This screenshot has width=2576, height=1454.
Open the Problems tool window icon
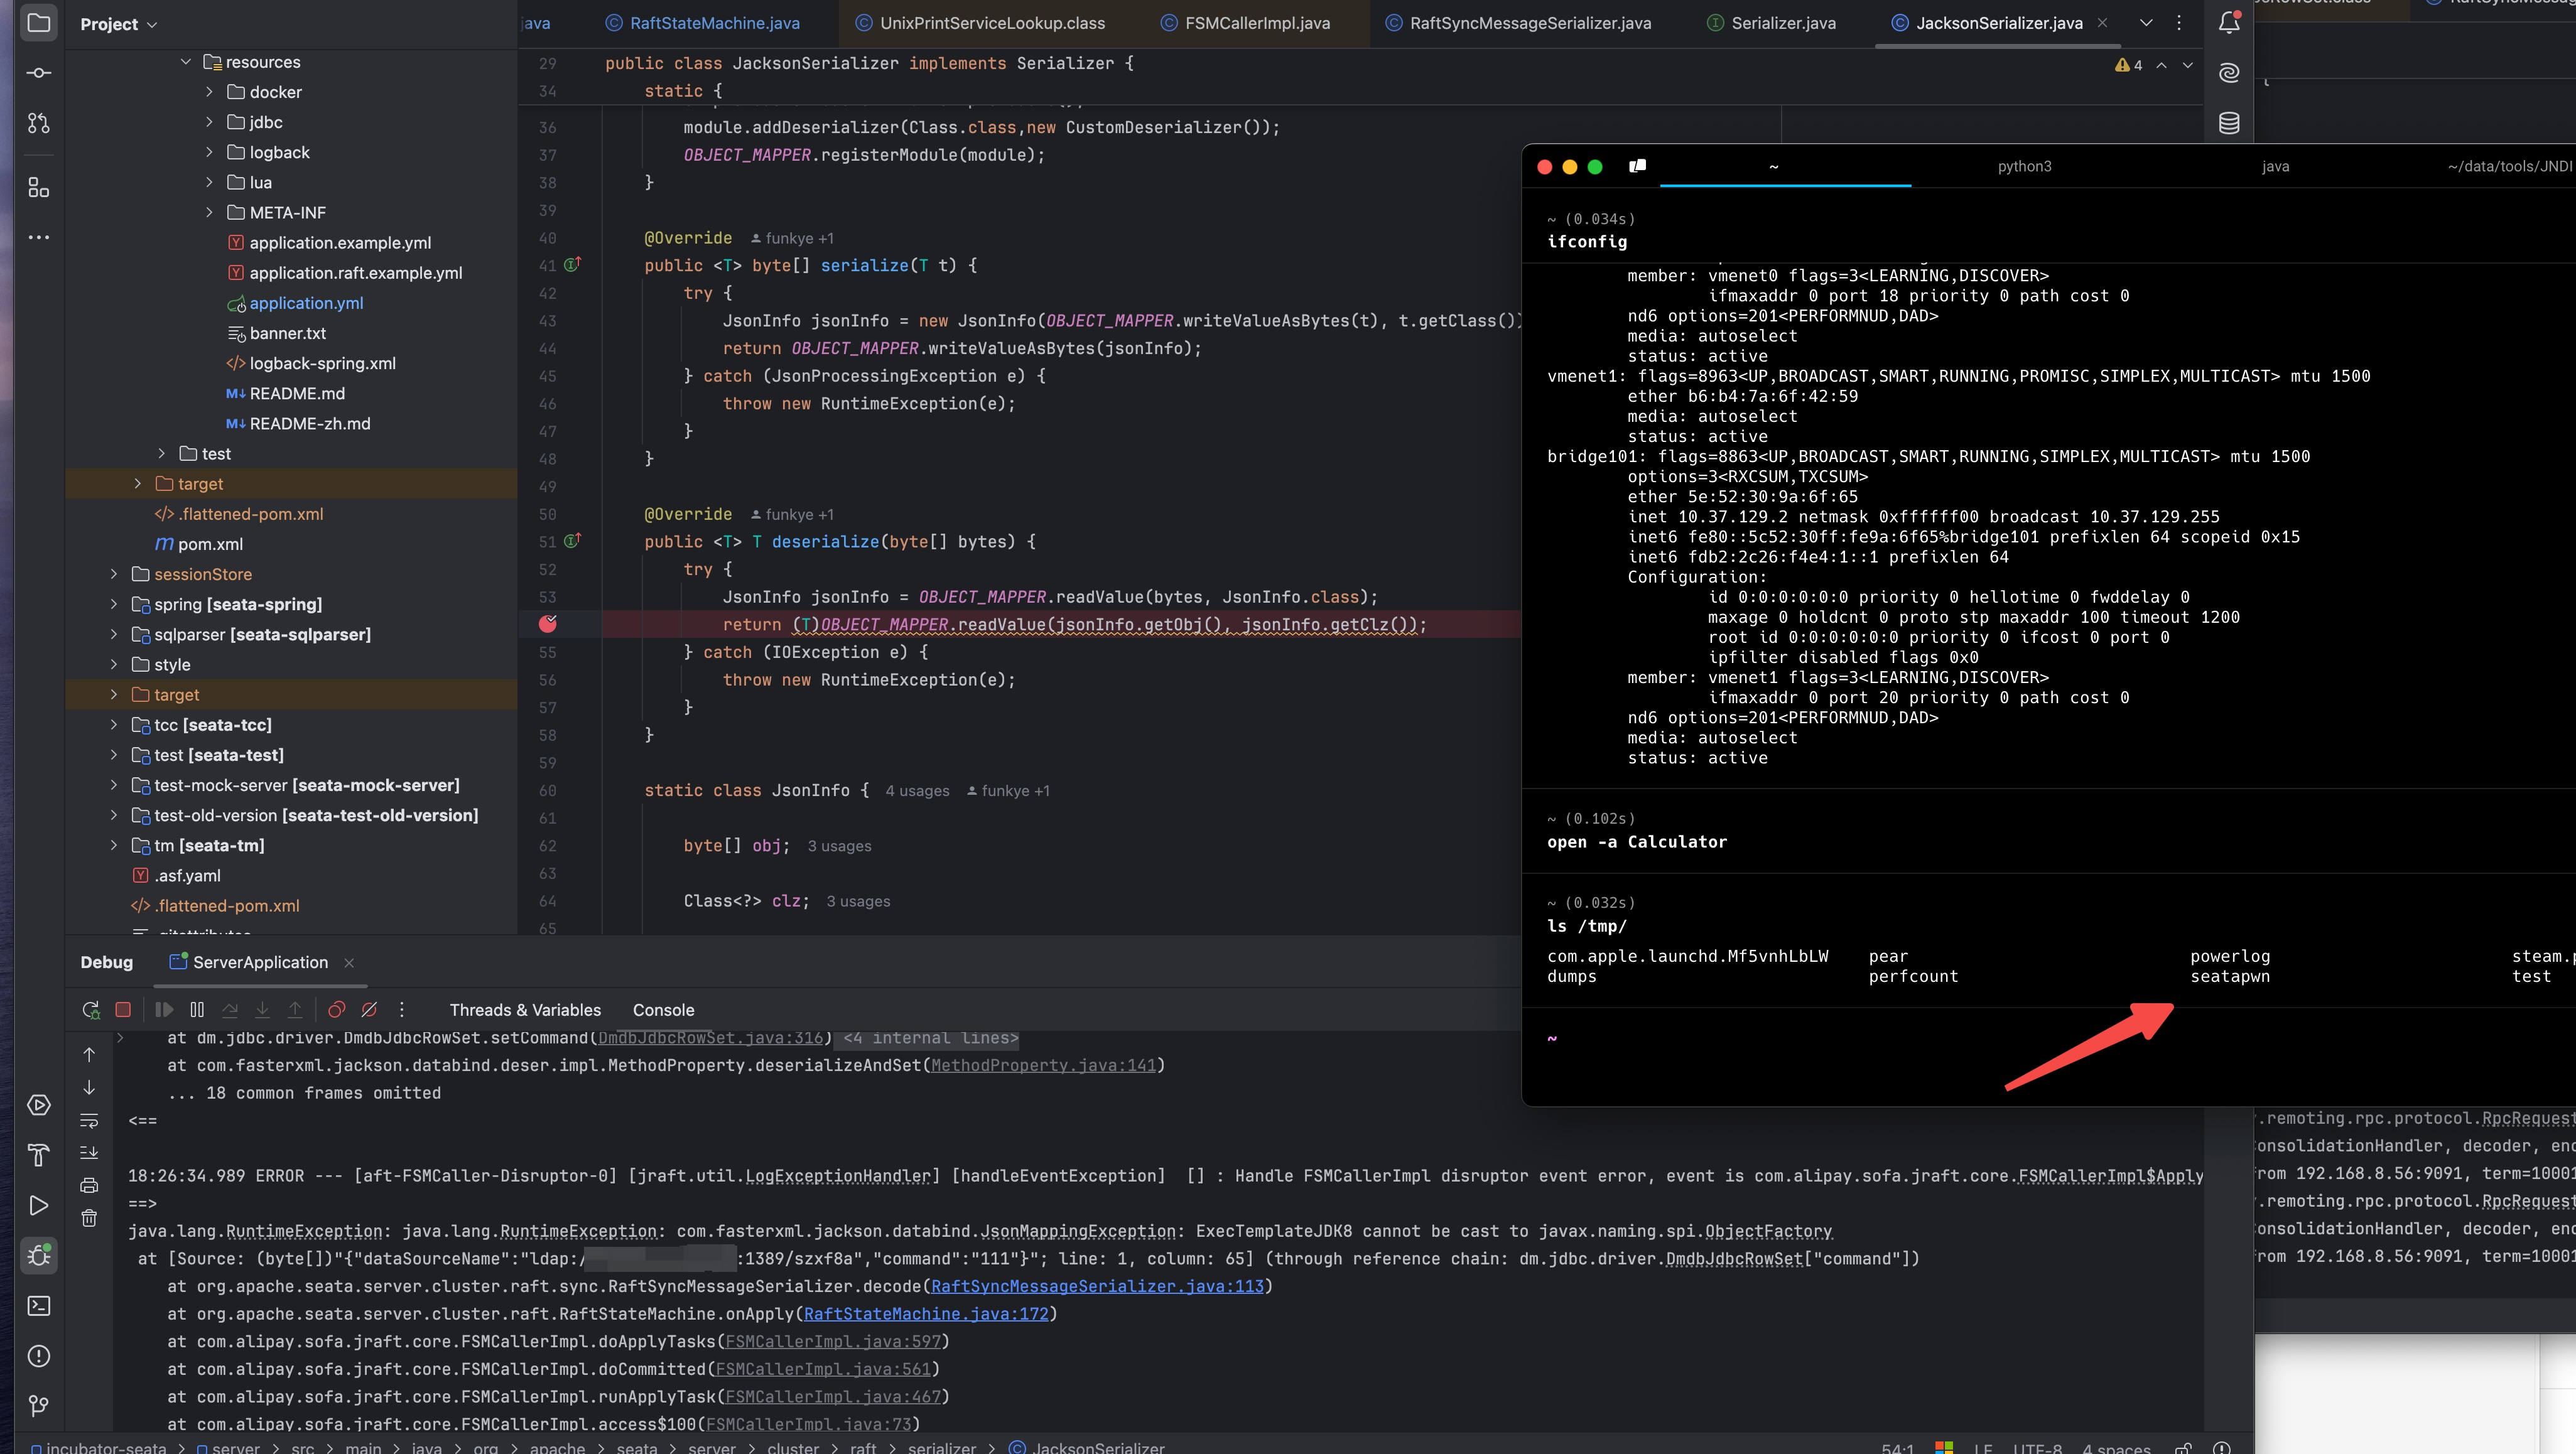[x=38, y=1356]
